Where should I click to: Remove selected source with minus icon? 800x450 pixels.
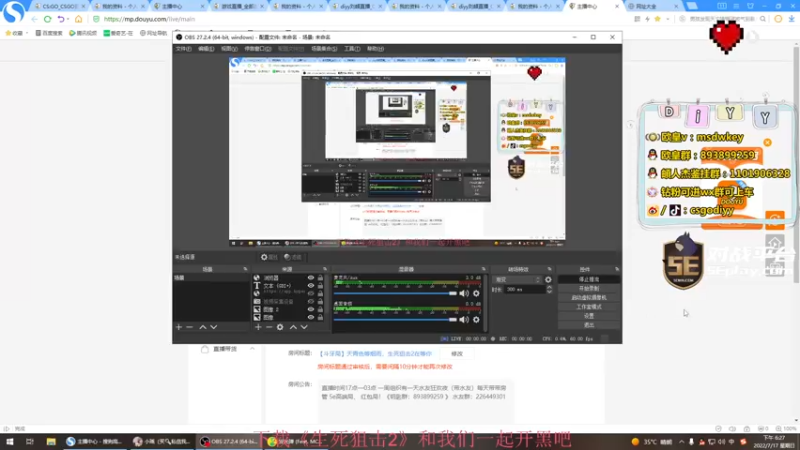point(269,327)
